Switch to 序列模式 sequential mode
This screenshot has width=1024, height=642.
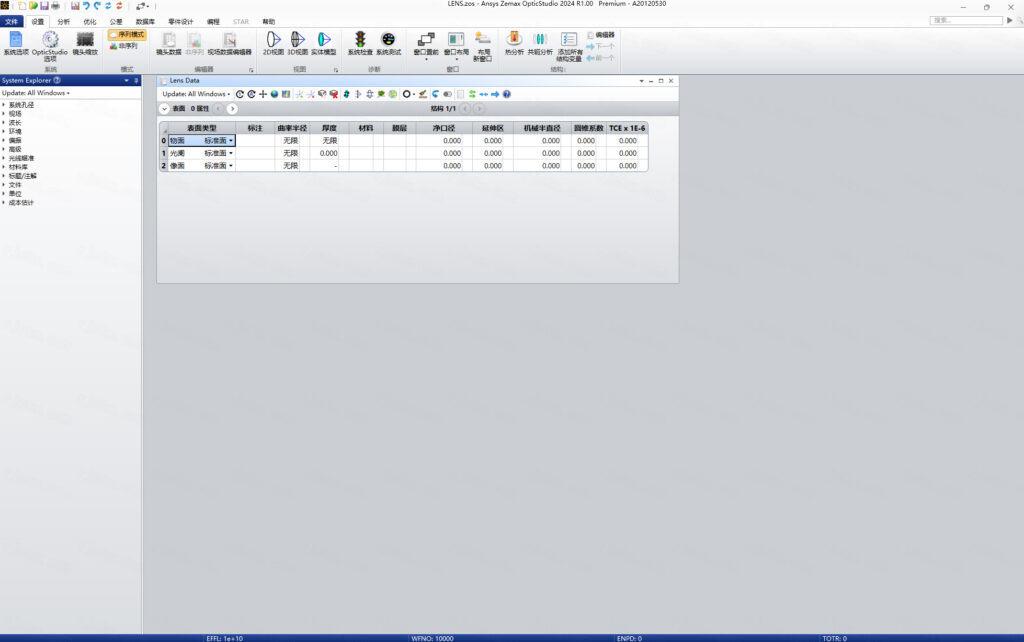[127, 34]
